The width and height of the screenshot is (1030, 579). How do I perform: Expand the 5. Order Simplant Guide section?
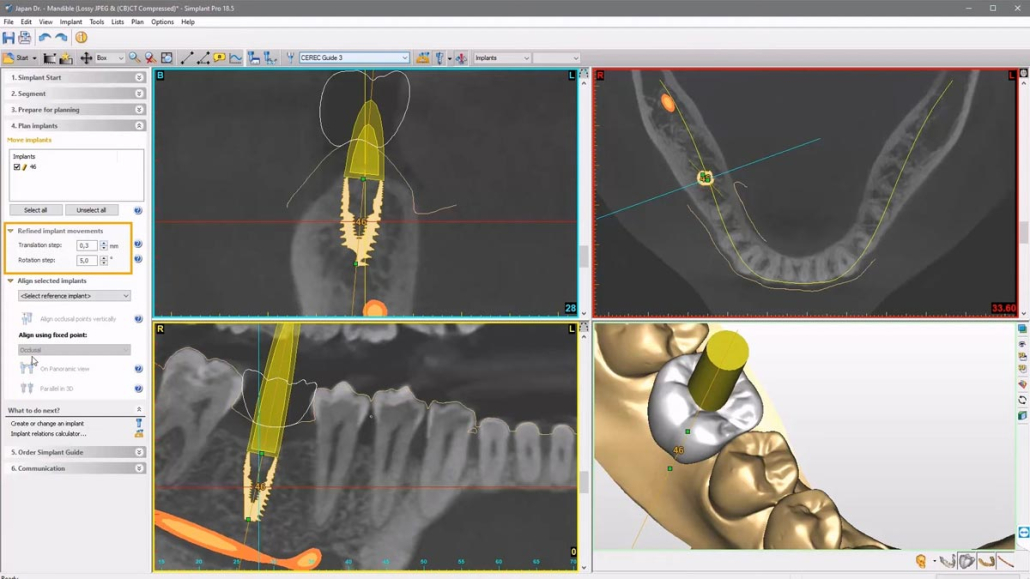click(x=139, y=452)
